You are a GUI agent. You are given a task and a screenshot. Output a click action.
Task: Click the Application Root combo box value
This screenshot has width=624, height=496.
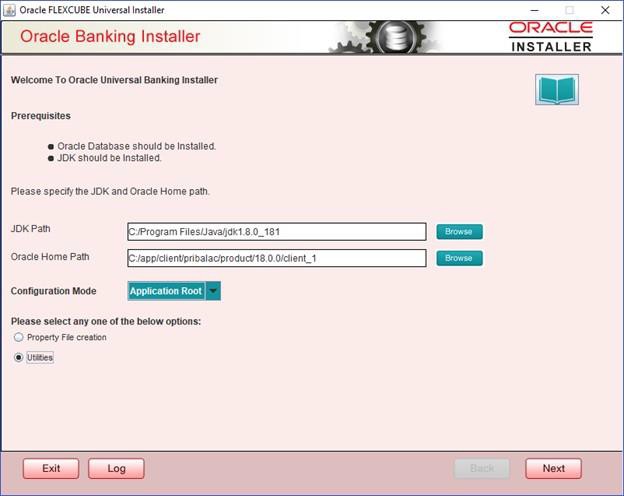[166, 291]
